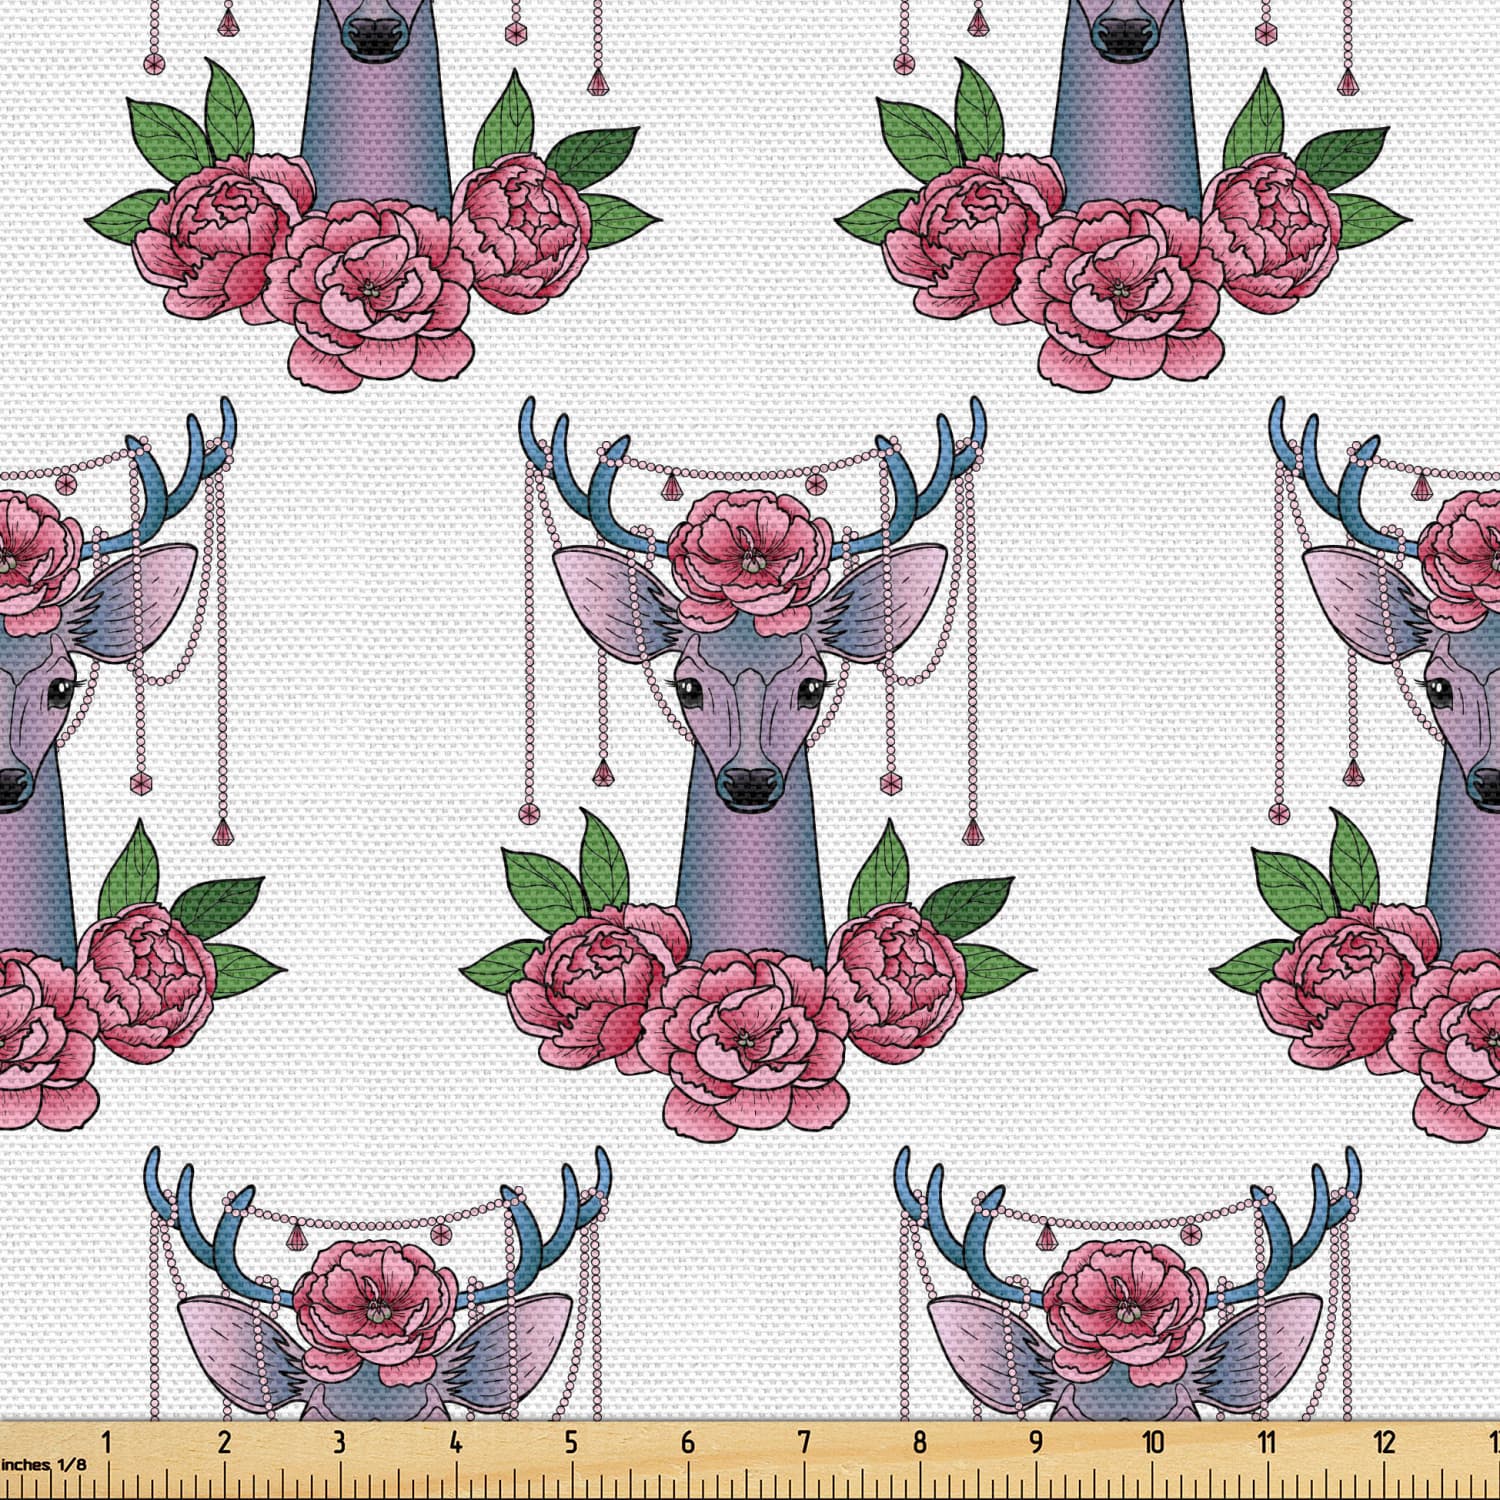Click the number 12 on the ruler
The width and height of the screenshot is (1500, 1500).
(1384, 1442)
